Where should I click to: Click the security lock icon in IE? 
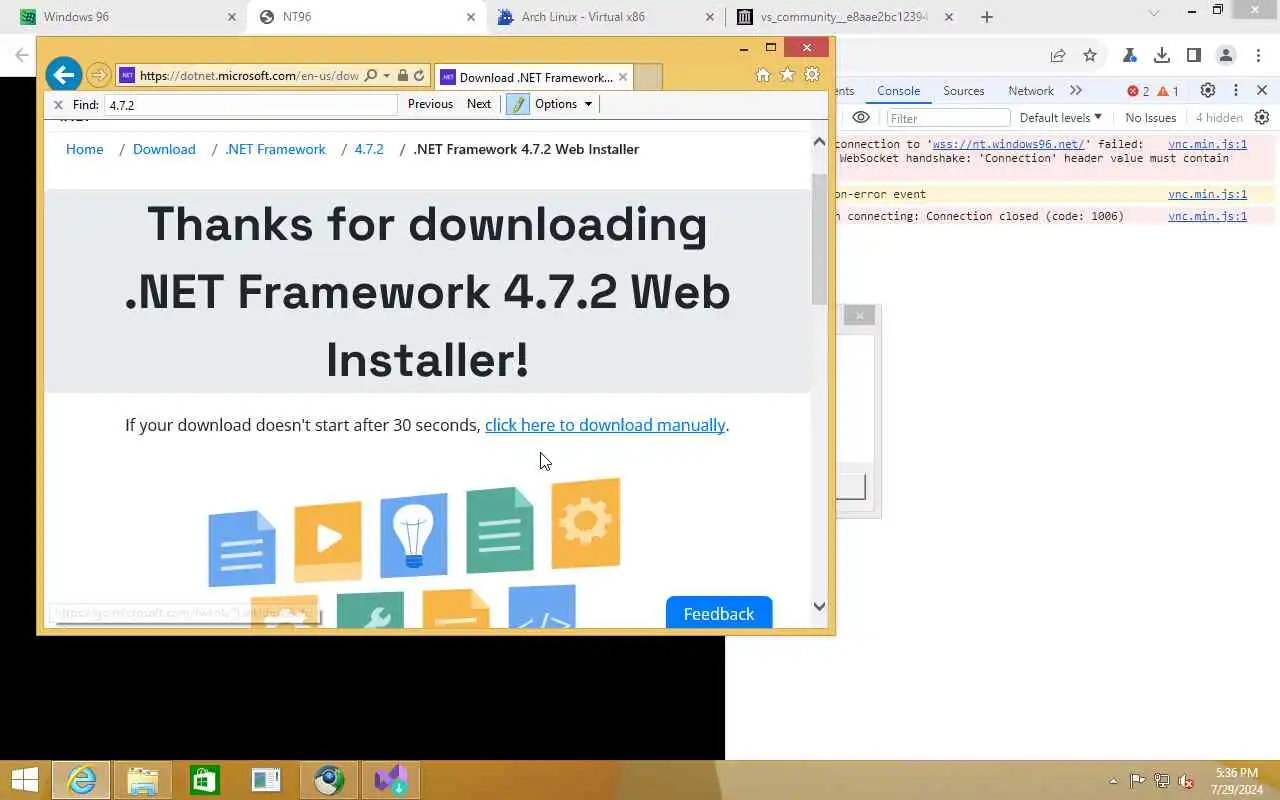click(402, 76)
